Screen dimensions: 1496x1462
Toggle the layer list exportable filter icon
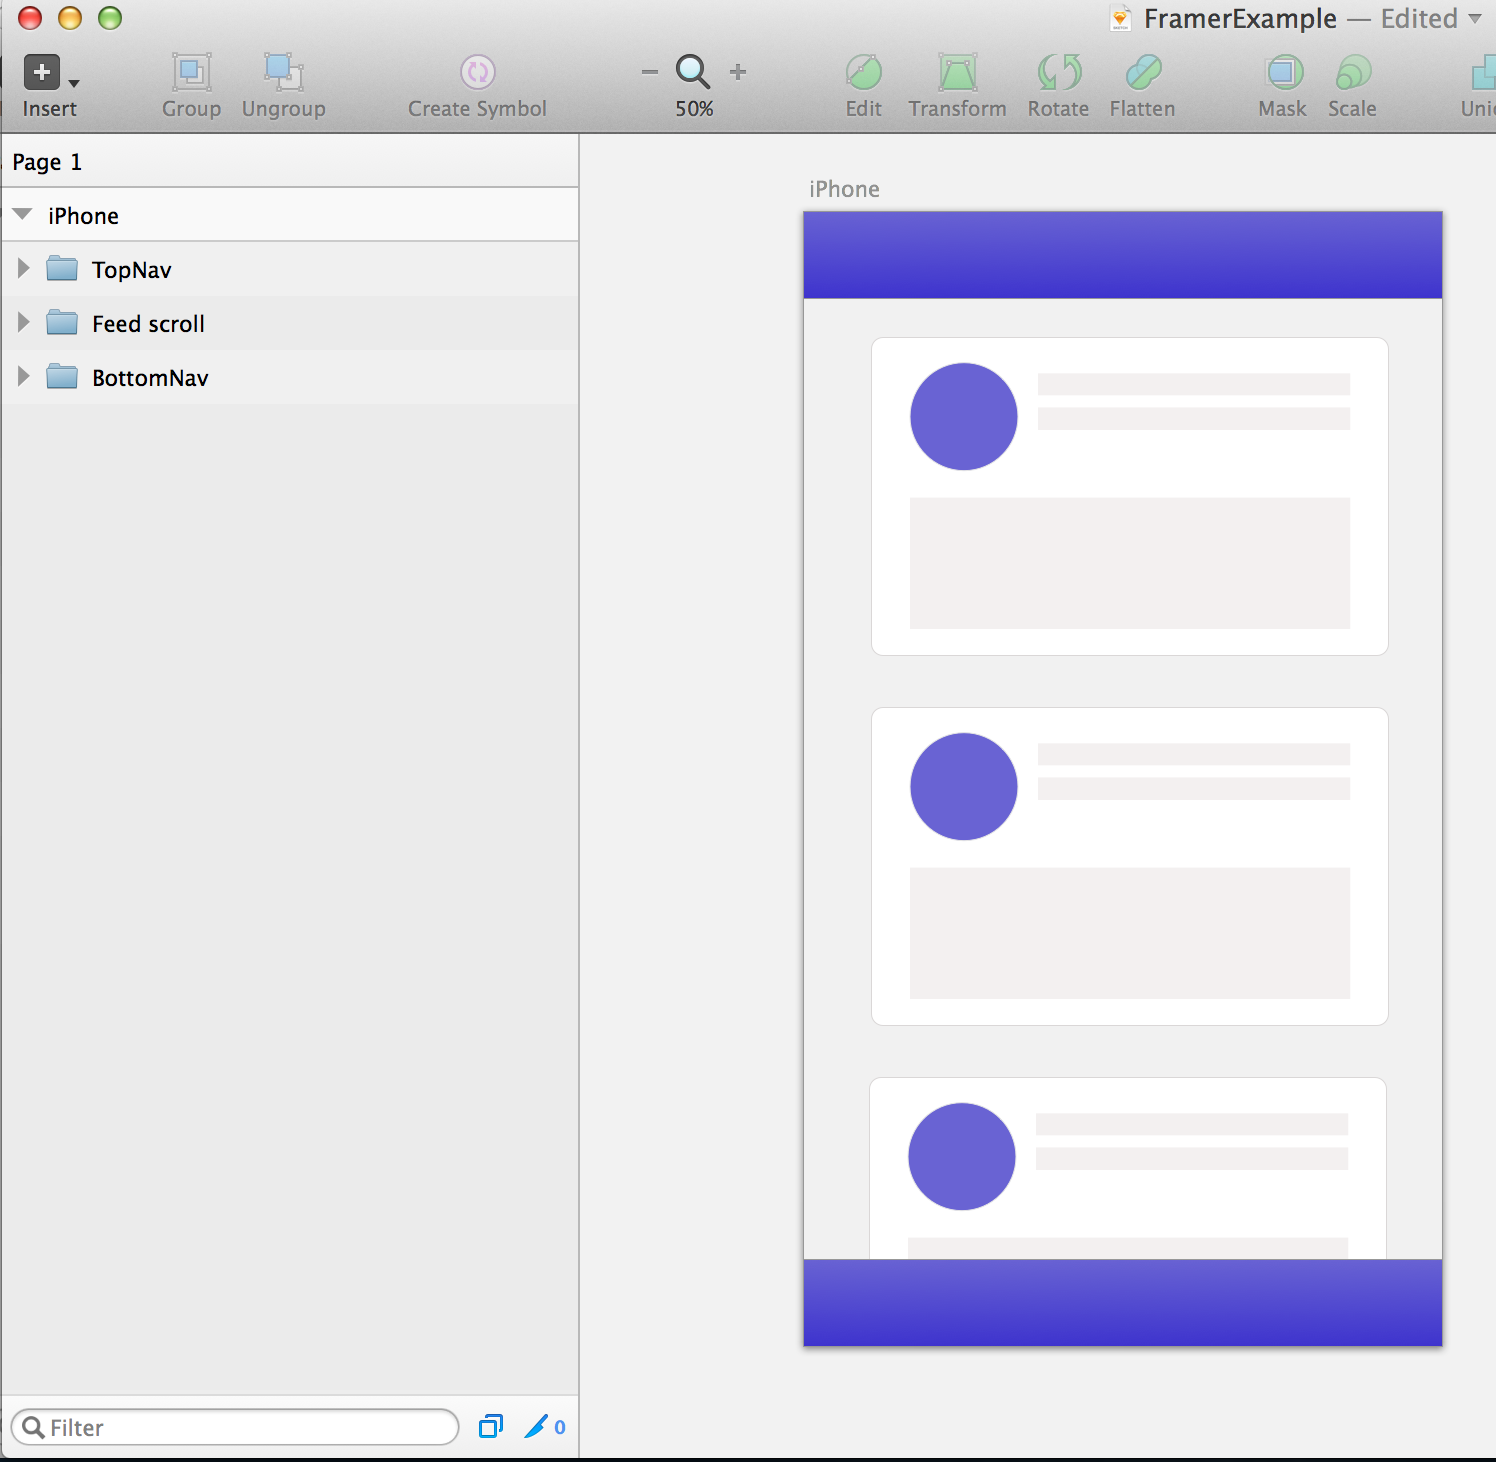click(x=490, y=1427)
